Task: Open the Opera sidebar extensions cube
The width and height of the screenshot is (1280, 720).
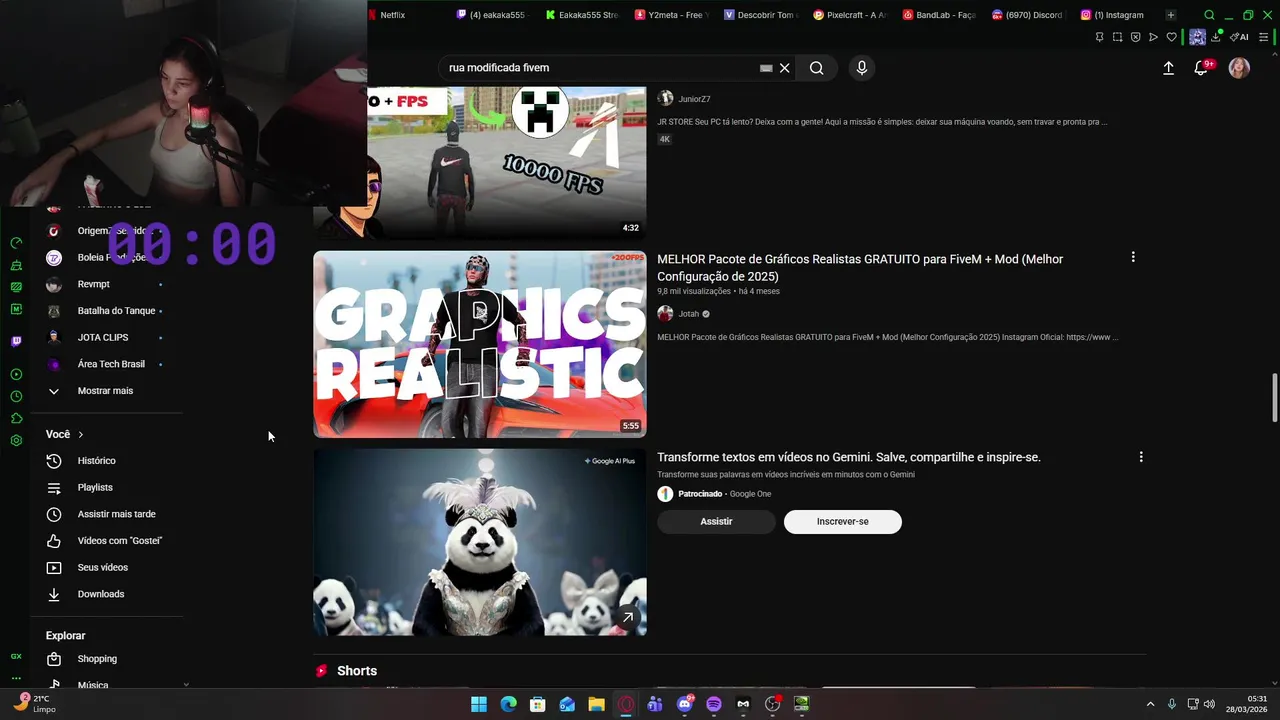Action: click(x=16, y=418)
